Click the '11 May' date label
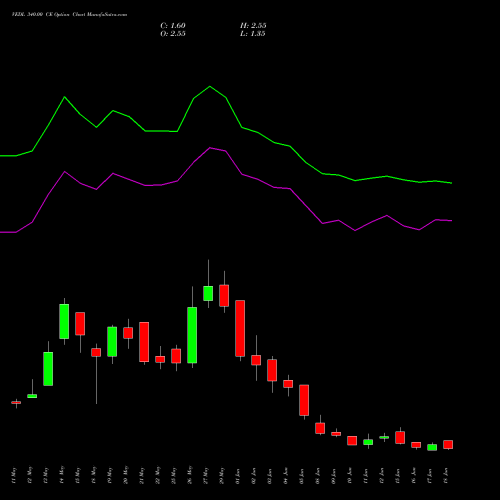Screen dimensions: 500x500 point(14,476)
